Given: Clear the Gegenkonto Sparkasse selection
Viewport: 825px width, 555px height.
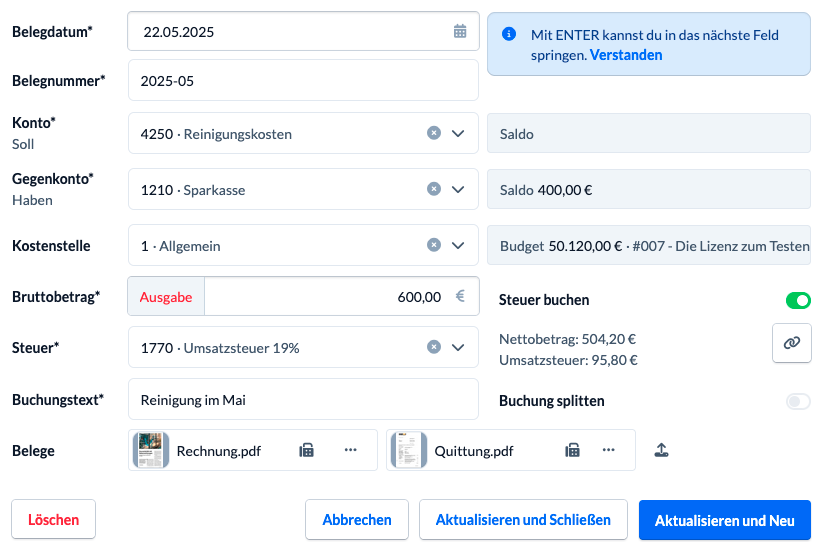Looking at the screenshot, I should click(434, 189).
